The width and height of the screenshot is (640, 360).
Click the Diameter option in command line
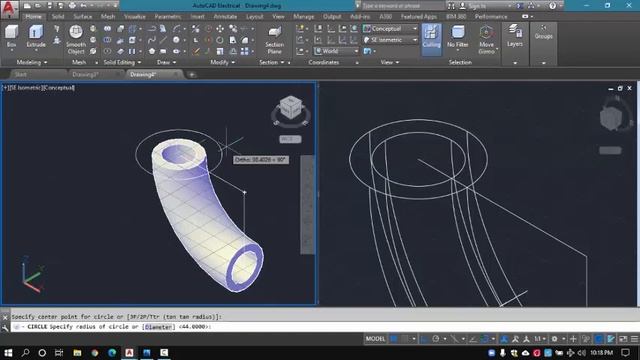coord(158,327)
